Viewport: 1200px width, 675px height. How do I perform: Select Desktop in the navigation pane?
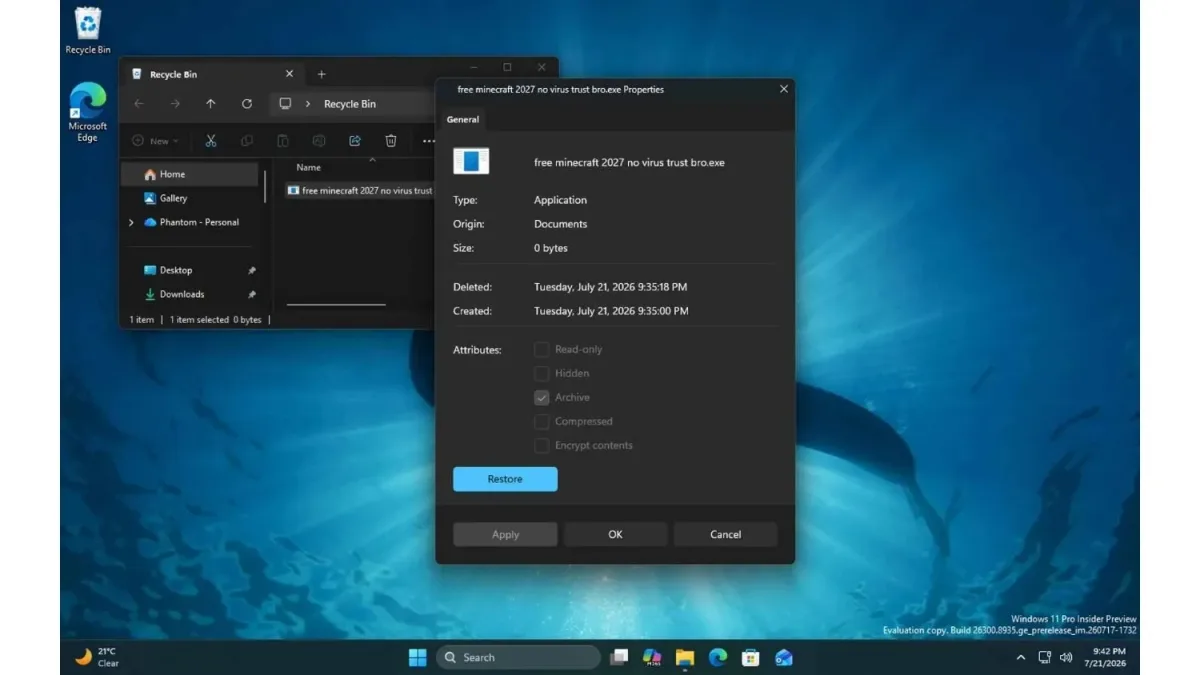coord(190,270)
